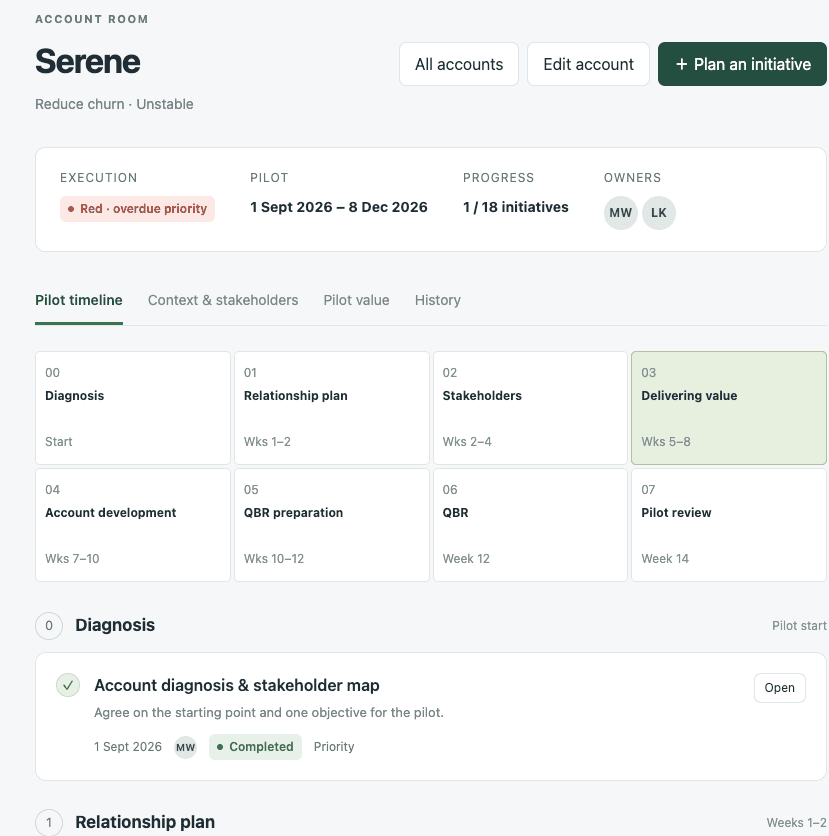Click the 1 / 18 initiatives progress text
The image size is (829, 836).
click(516, 207)
